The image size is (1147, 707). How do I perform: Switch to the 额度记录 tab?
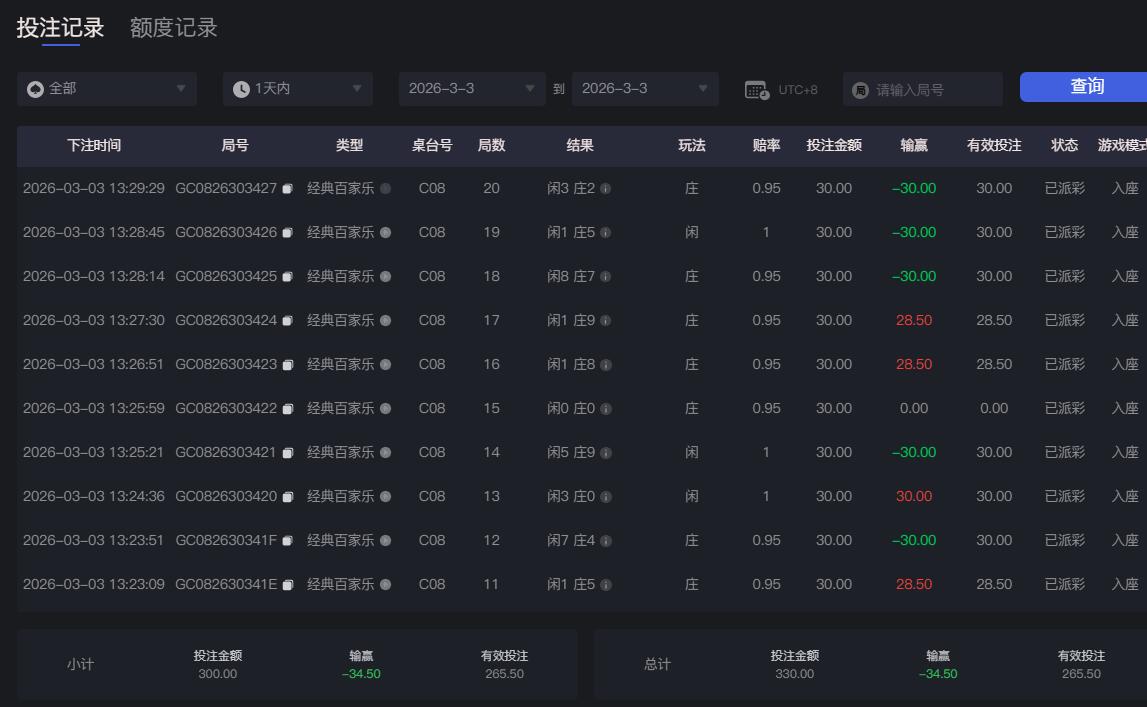tap(172, 29)
